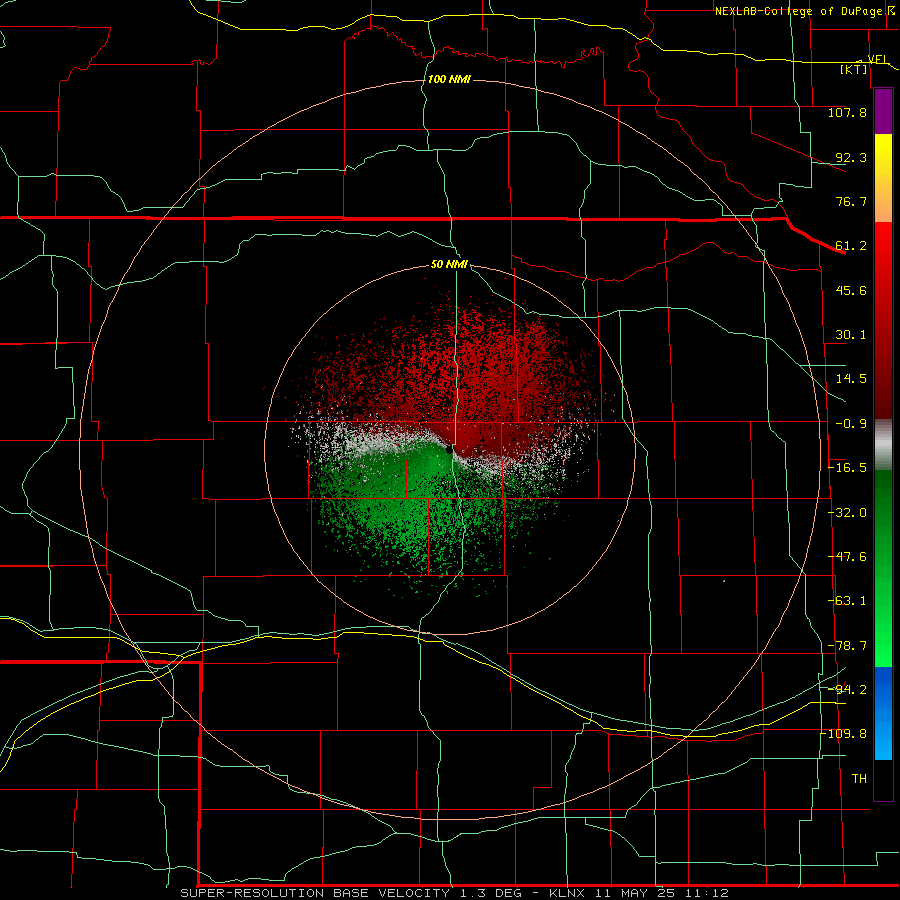900x900 pixels.
Task: Click the -63.1 scale value
Action: click(847, 601)
